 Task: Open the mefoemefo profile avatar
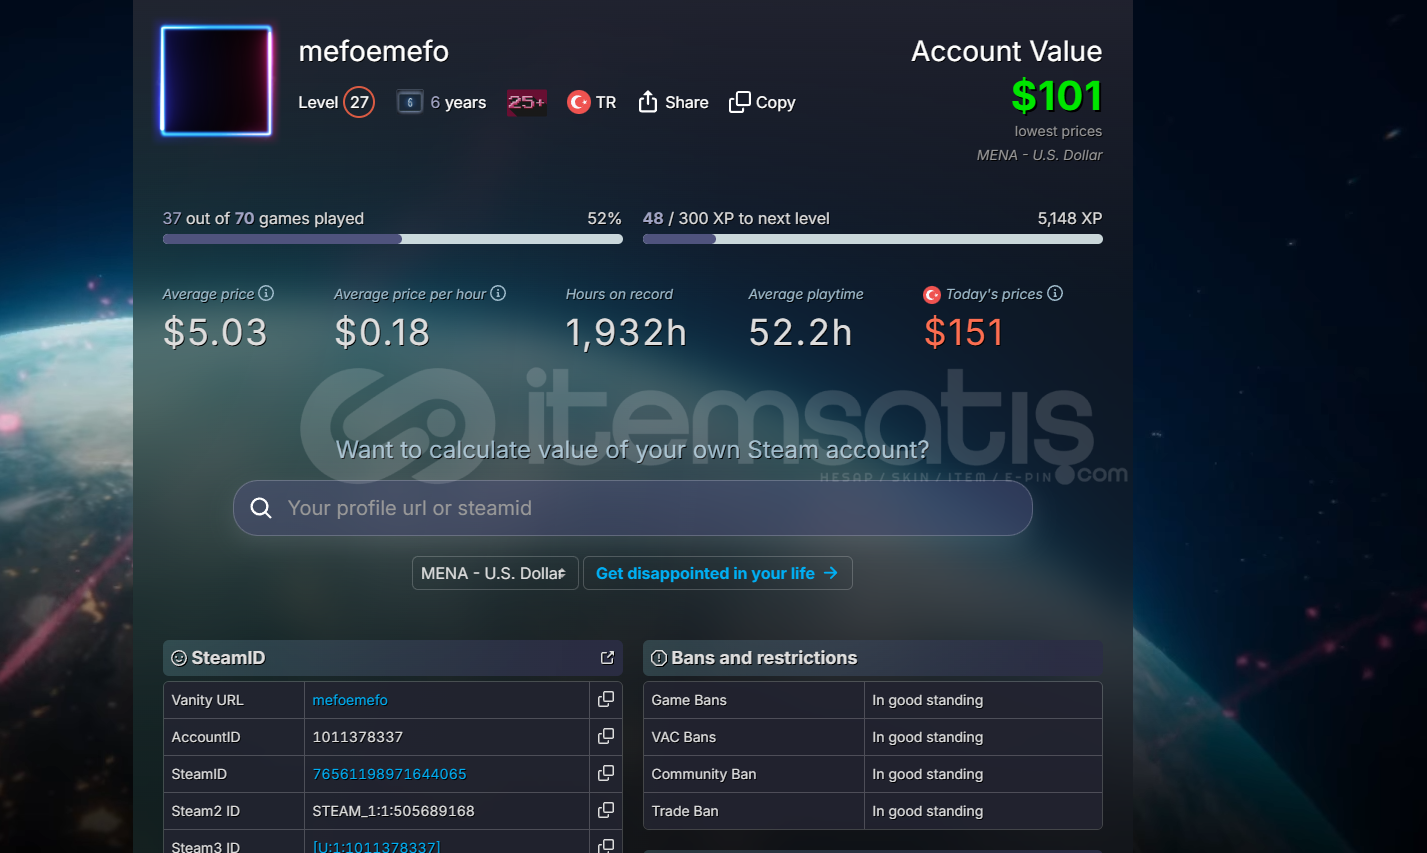point(216,80)
